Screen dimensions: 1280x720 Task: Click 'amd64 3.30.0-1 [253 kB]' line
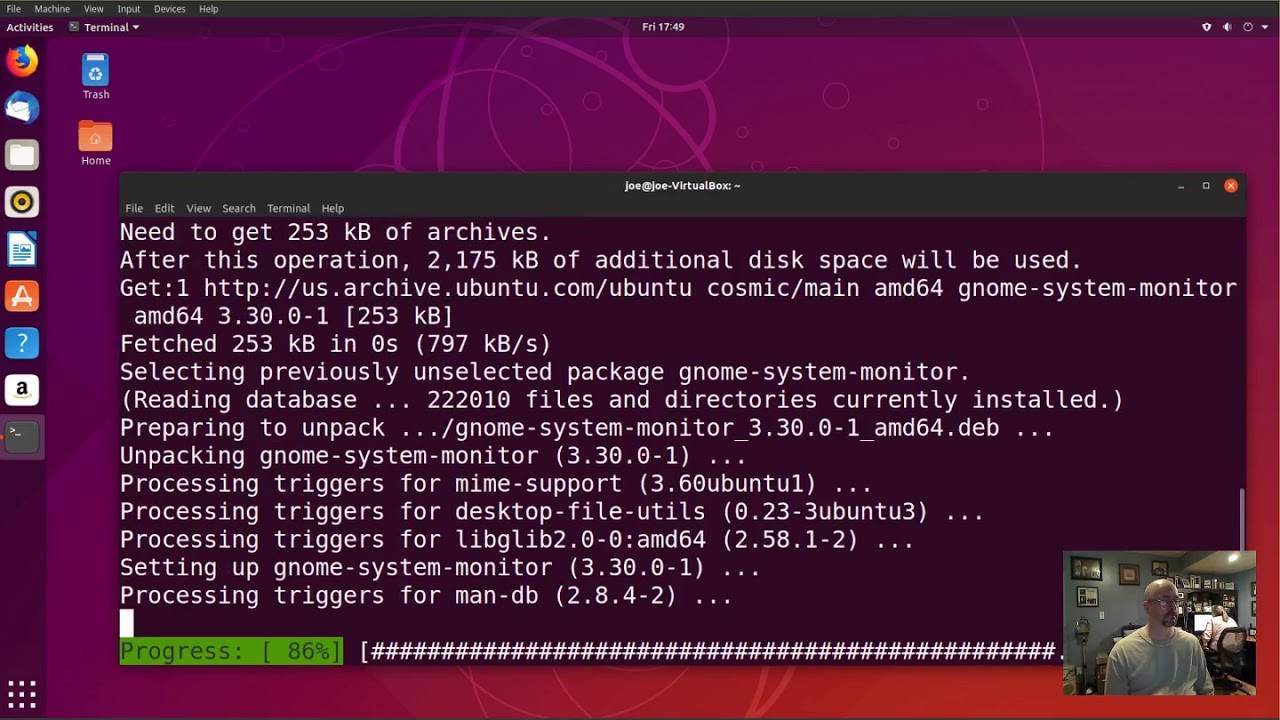(x=294, y=316)
